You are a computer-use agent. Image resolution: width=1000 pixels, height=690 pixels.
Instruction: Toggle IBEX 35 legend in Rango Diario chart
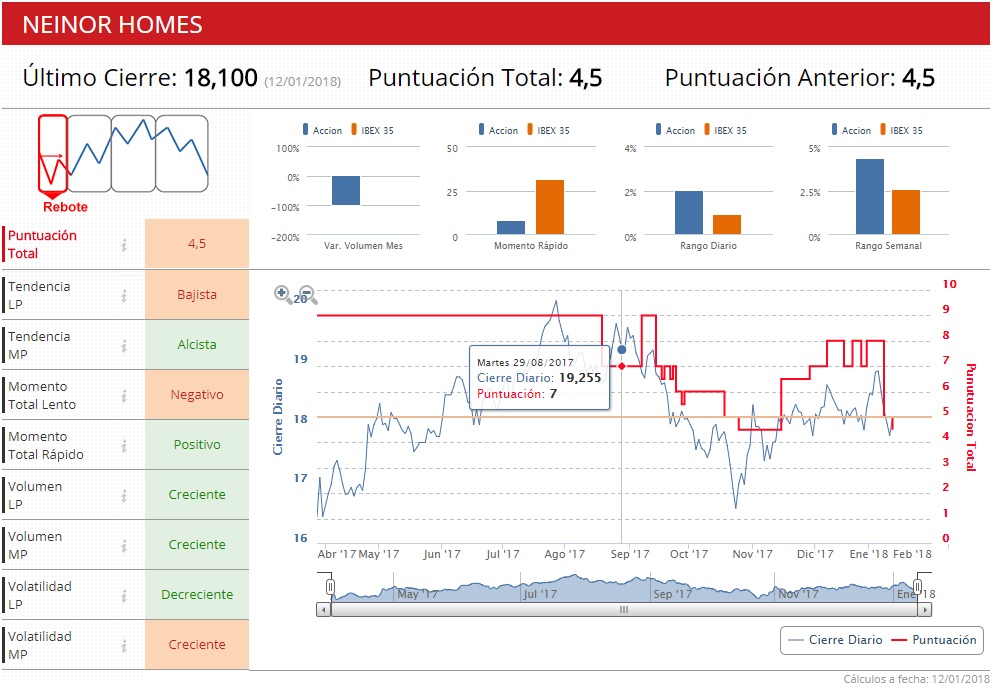click(725, 130)
